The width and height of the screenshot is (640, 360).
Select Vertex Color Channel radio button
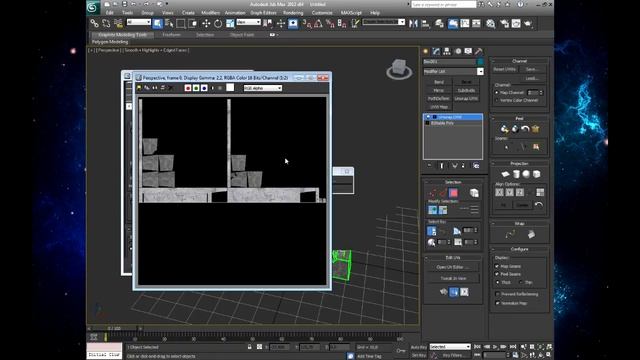497,100
